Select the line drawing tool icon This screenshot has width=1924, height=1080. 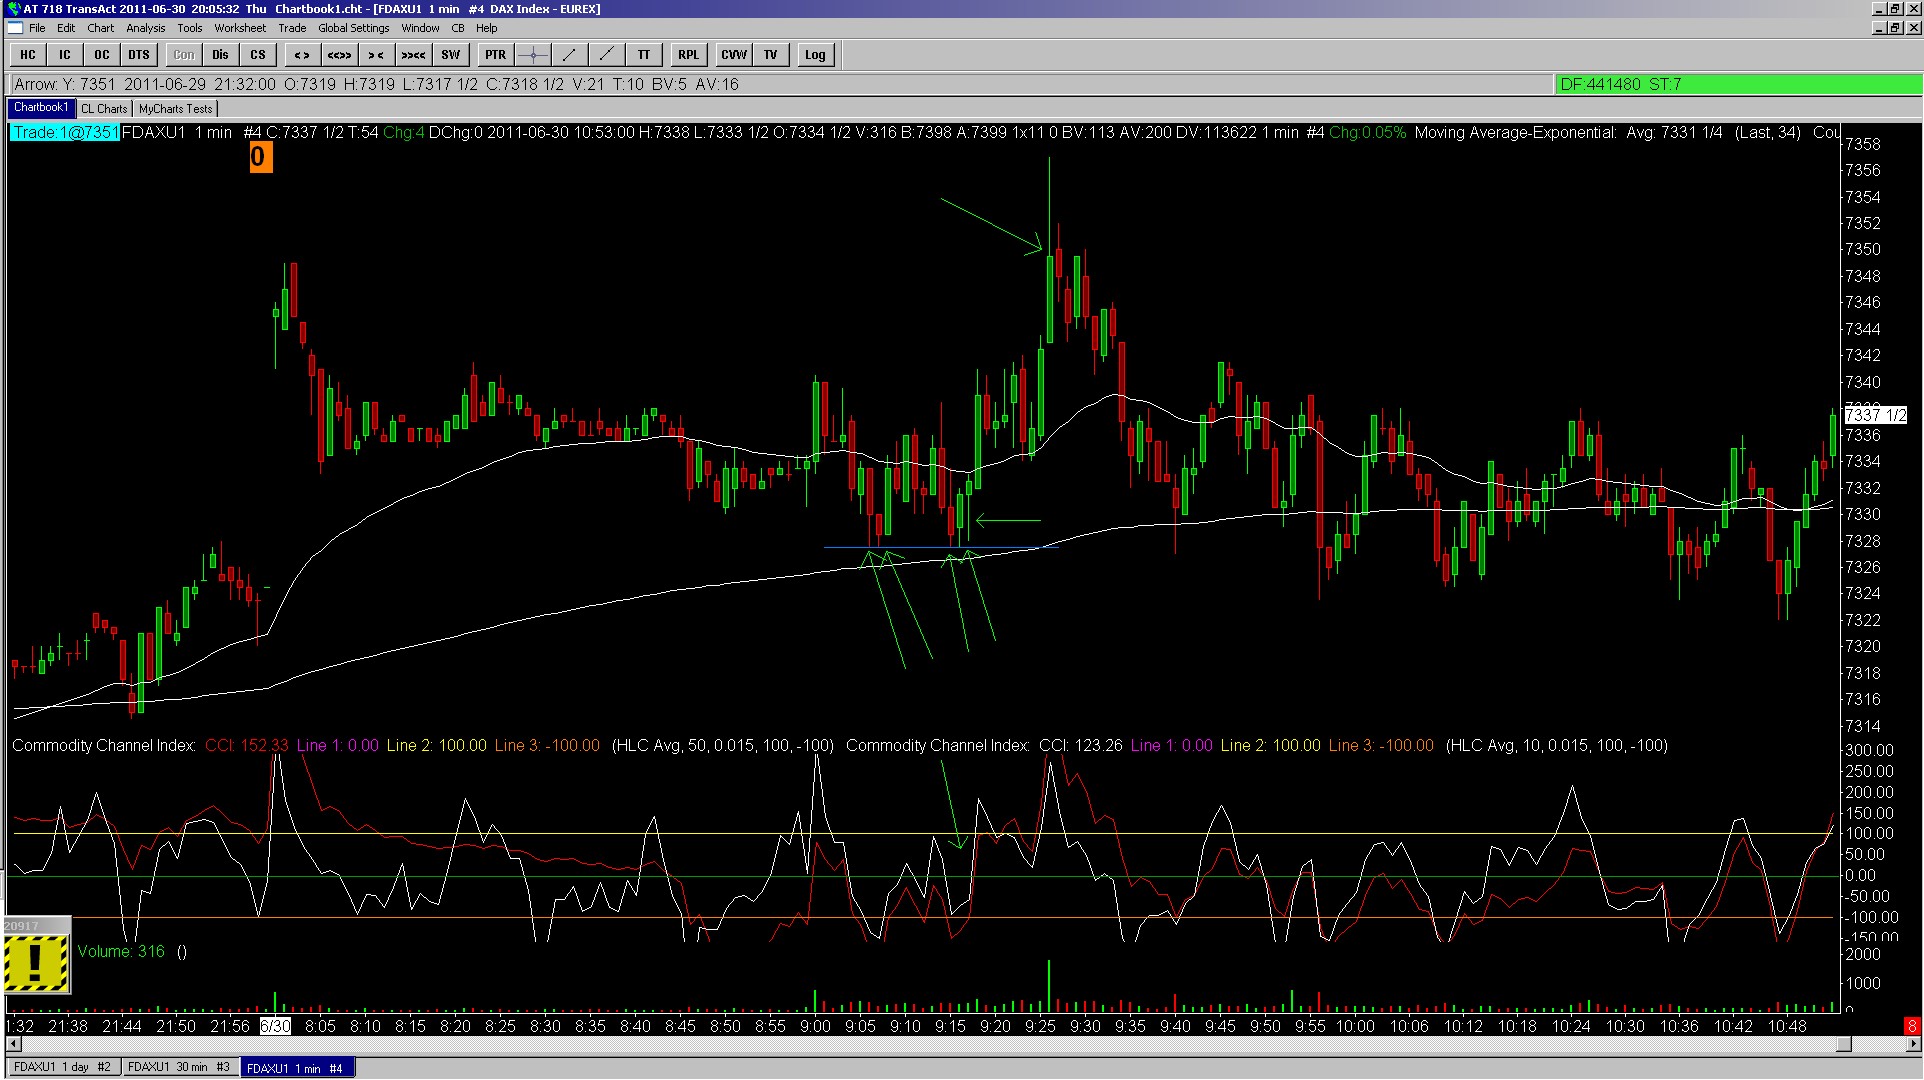pos(569,55)
